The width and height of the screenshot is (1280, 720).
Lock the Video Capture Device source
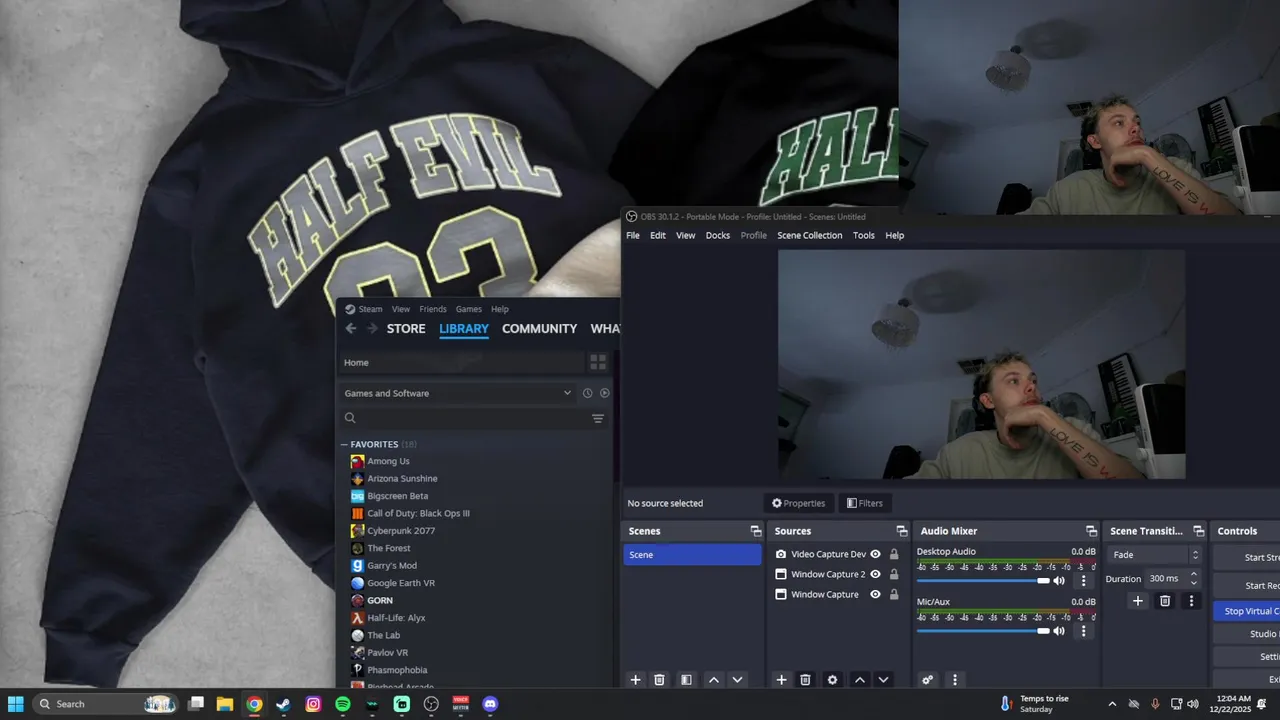tap(894, 554)
